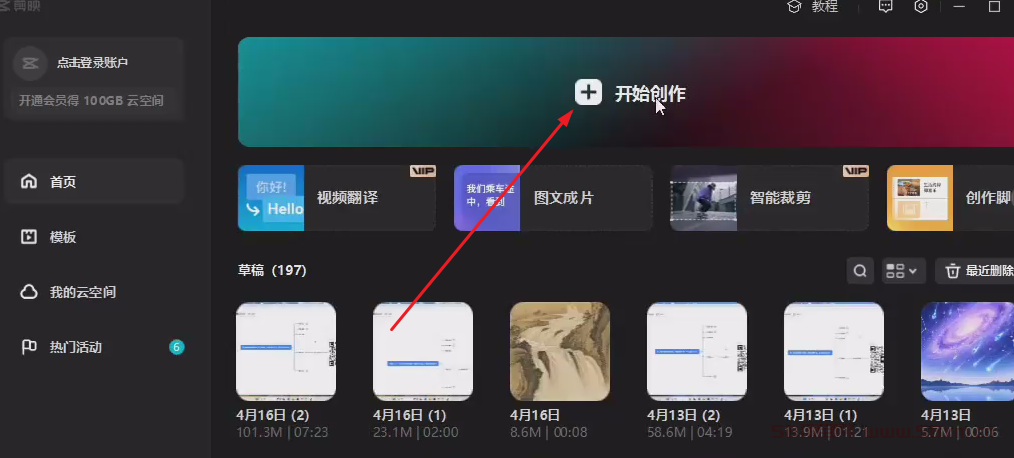Search drafts with the magnifier icon

coord(859,271)
